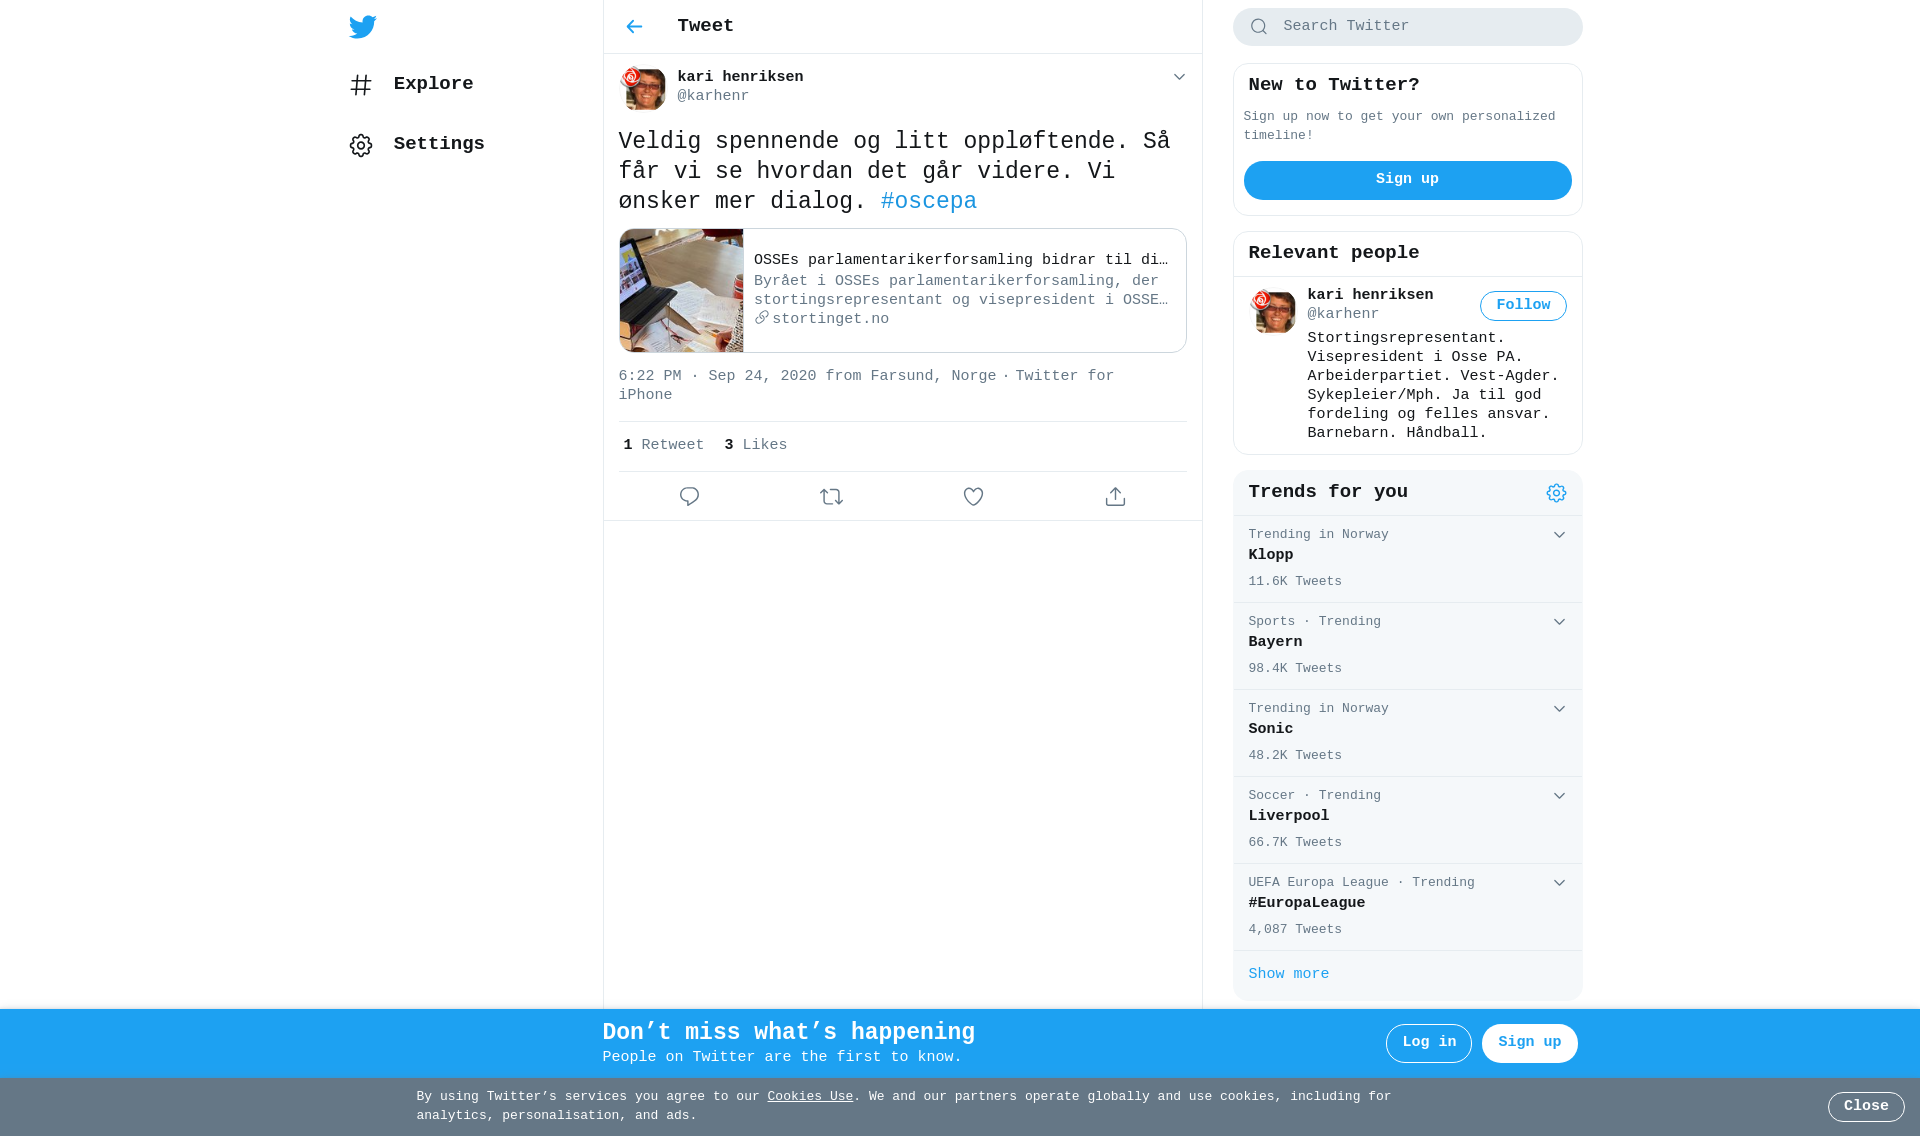The image size is (1920, 1136).
Task: Click kari henriksen's avatar in tweet header
Action: pos(643,88)
